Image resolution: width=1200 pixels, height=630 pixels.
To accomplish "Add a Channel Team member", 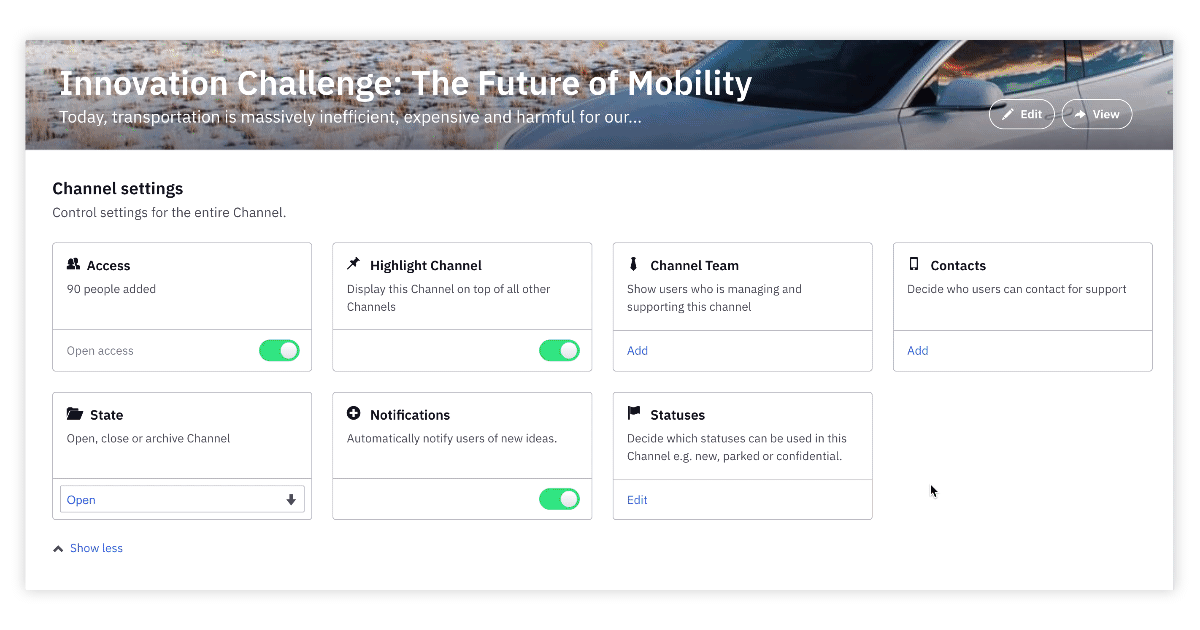I will coord(637,351).
